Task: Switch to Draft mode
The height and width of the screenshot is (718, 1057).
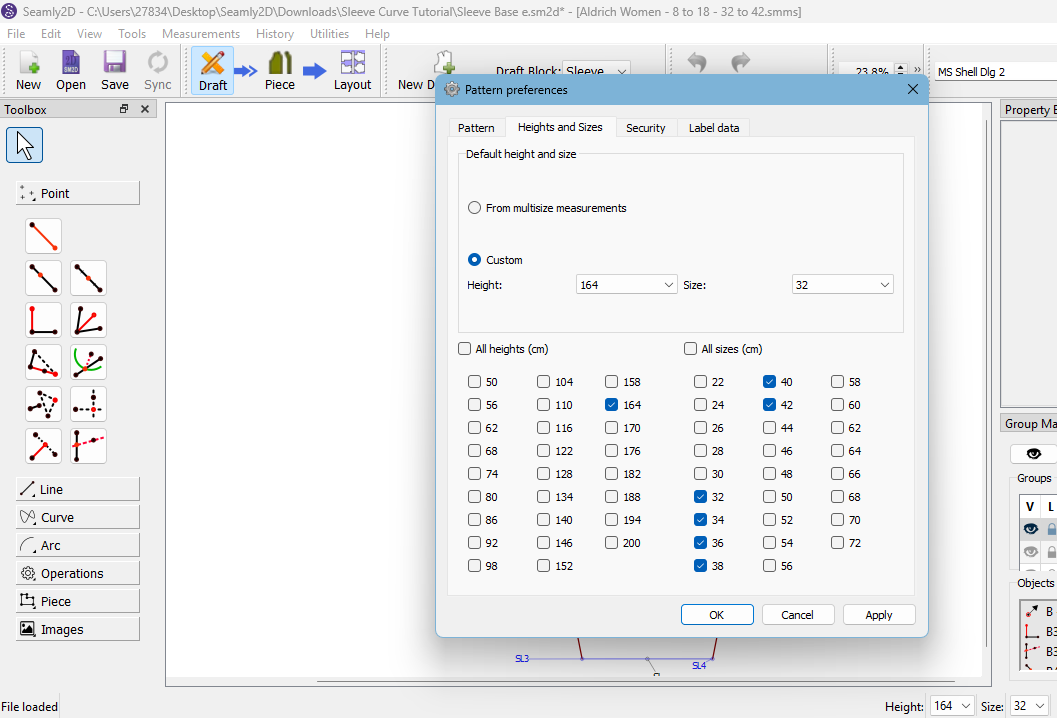Action: (212, 71)
